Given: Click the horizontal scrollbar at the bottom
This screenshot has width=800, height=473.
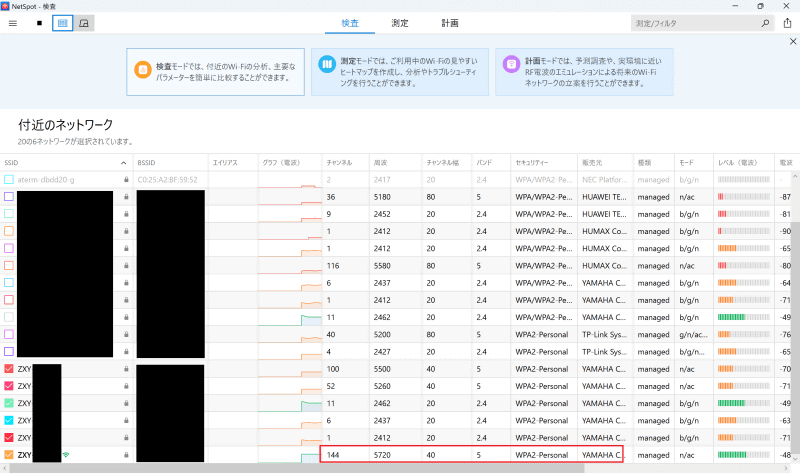Looking at the screenshot, I should (x=296, y=468).
